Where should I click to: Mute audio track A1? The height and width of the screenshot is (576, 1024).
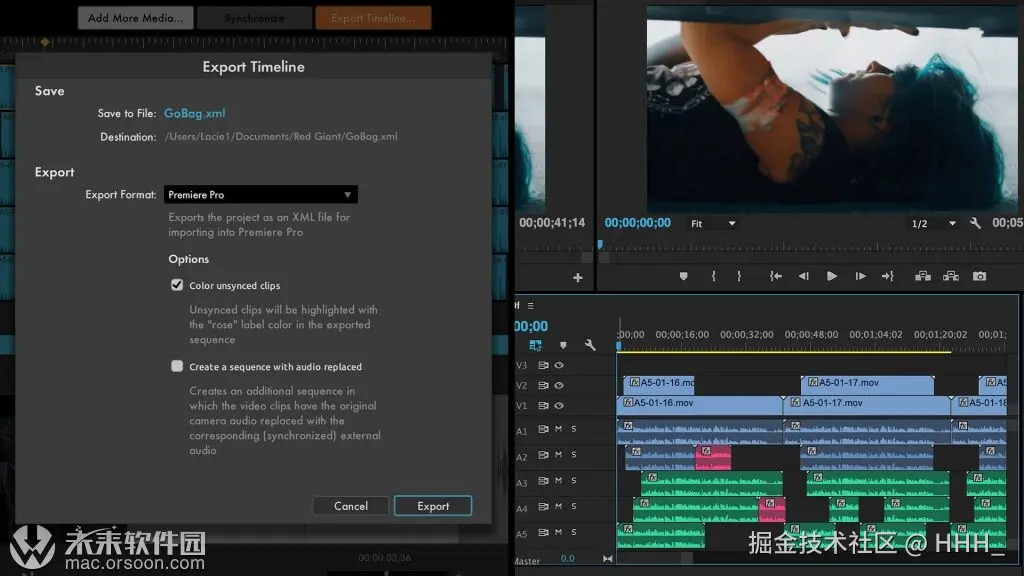[558, 429]
